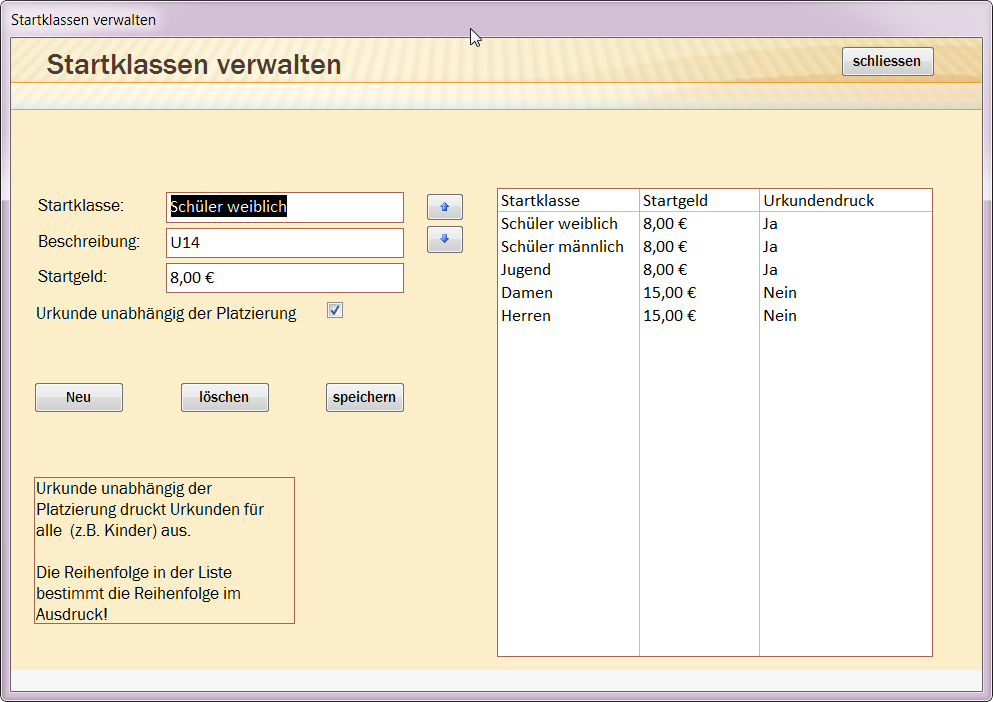Click the move down arrow icon
This screenshot has width=993, height=702.
[444, 240]
